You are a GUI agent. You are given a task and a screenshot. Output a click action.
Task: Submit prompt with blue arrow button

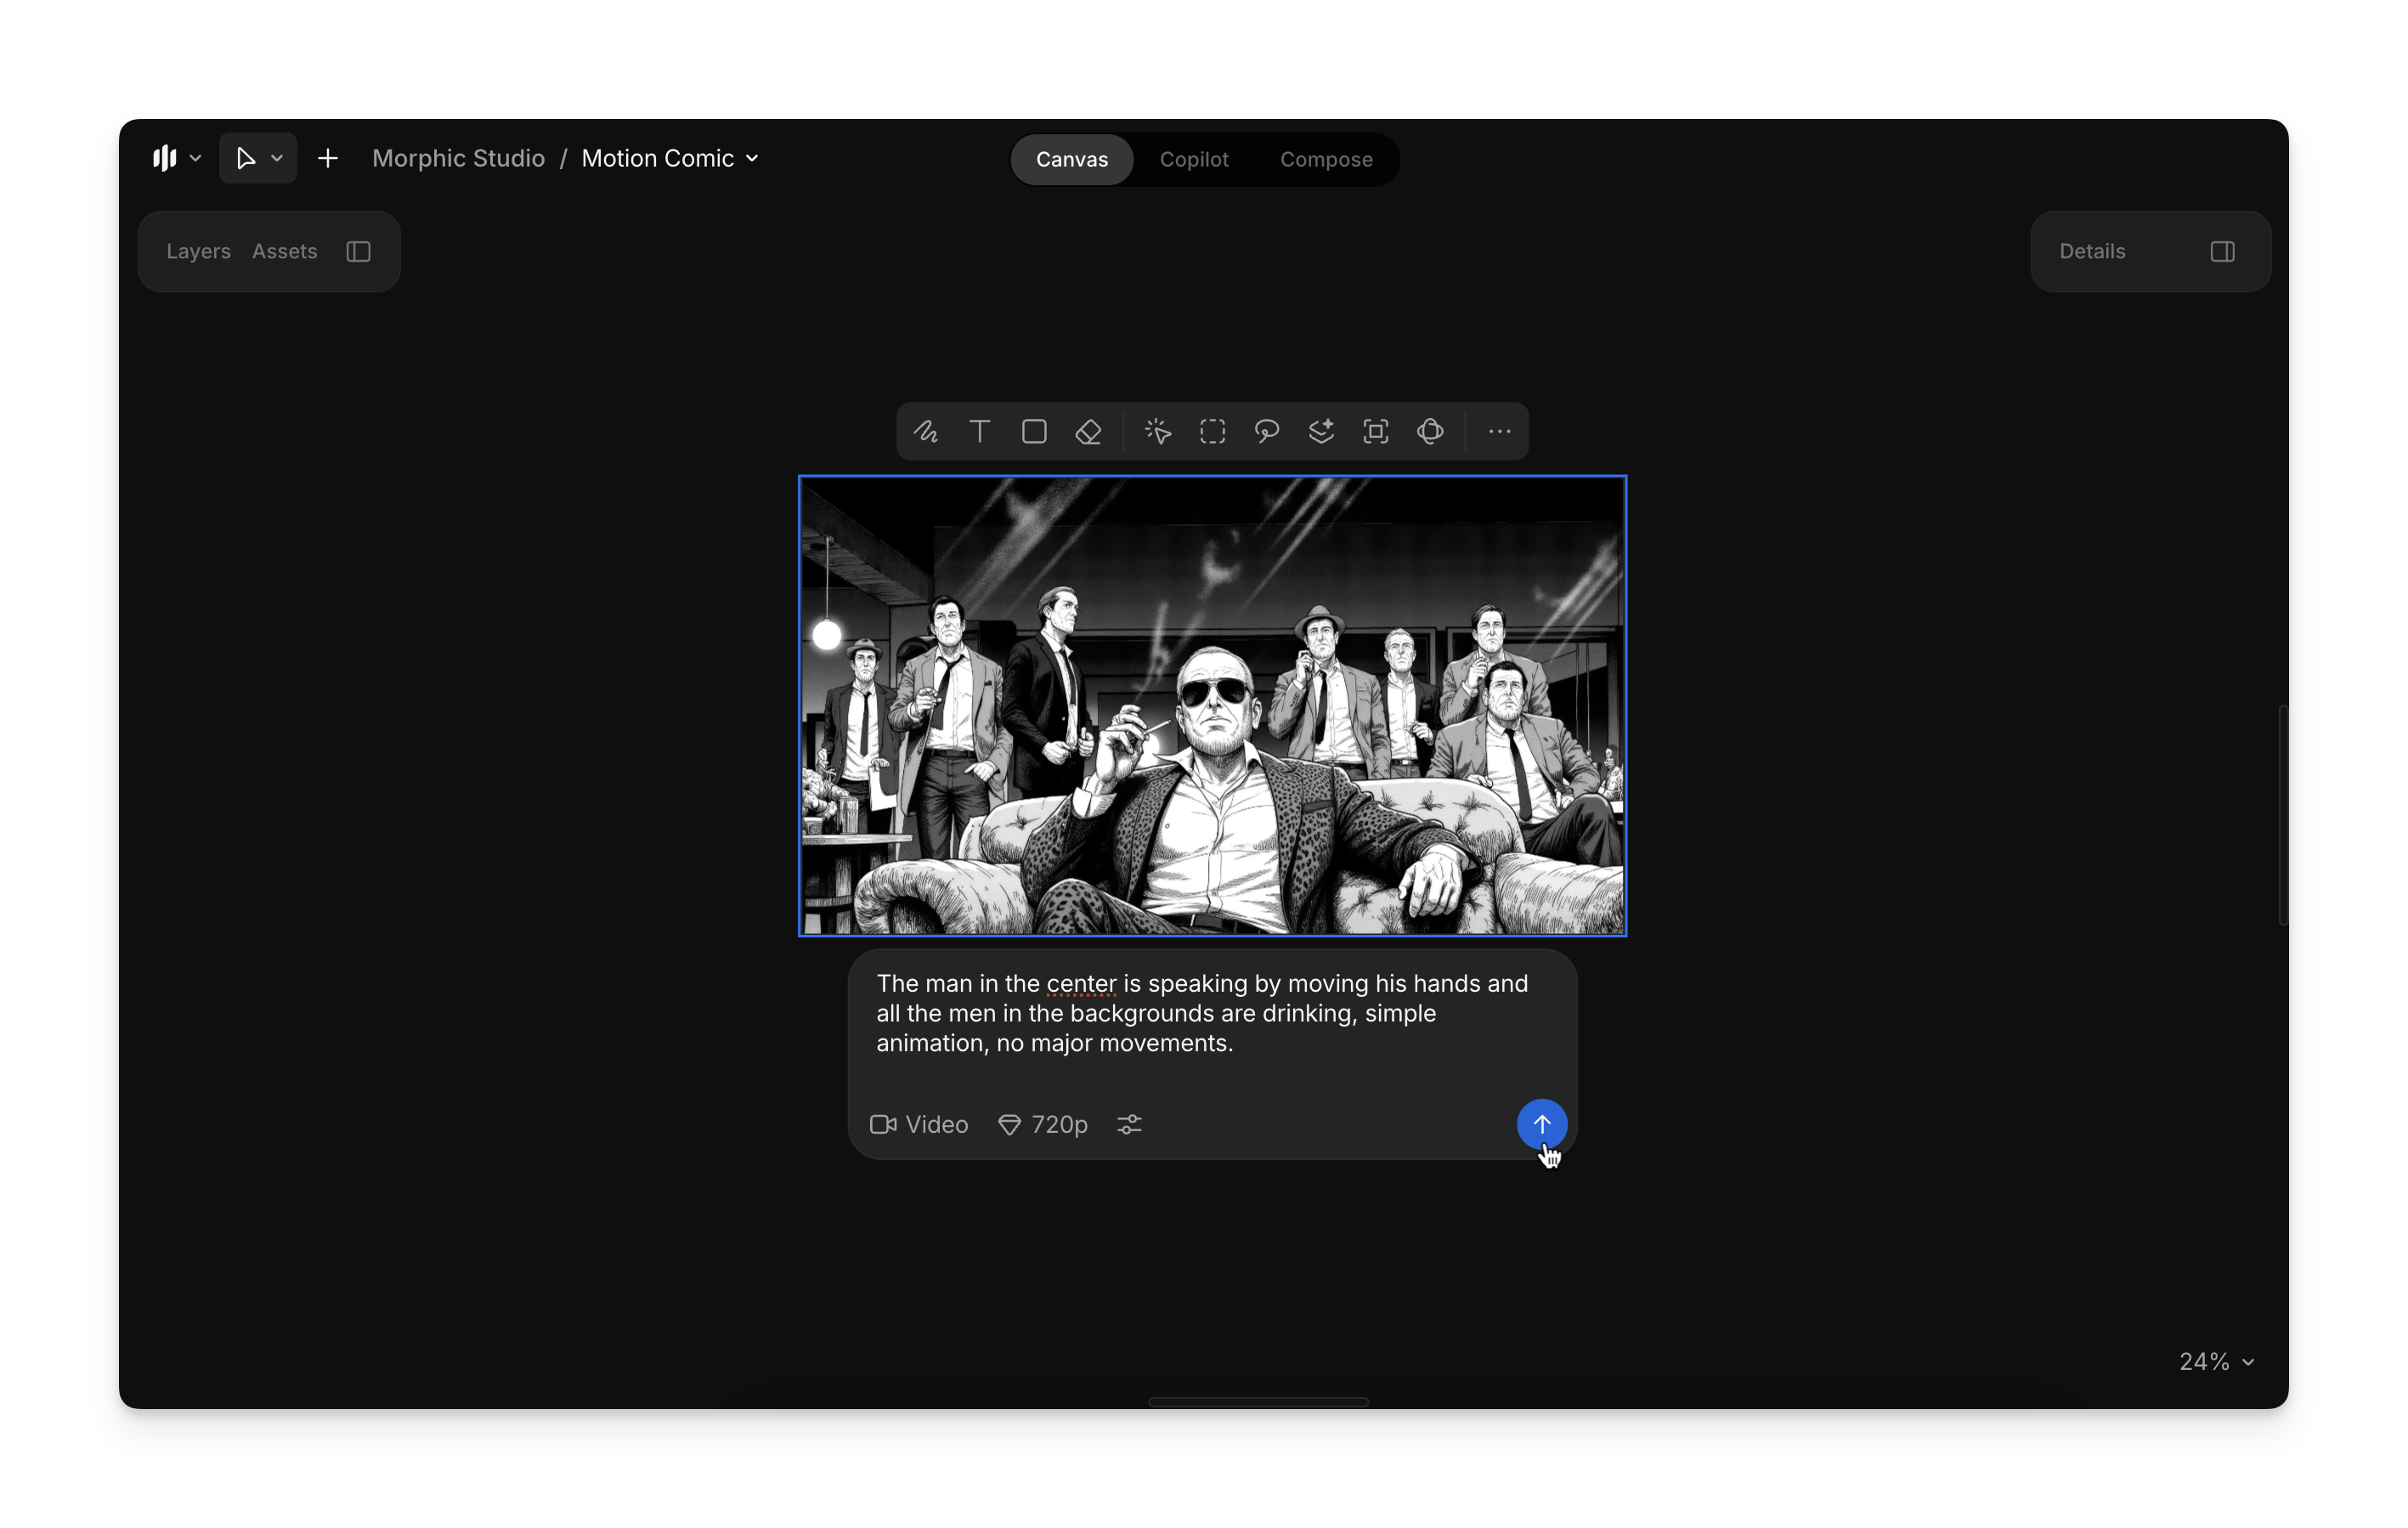(1541, 1124)
